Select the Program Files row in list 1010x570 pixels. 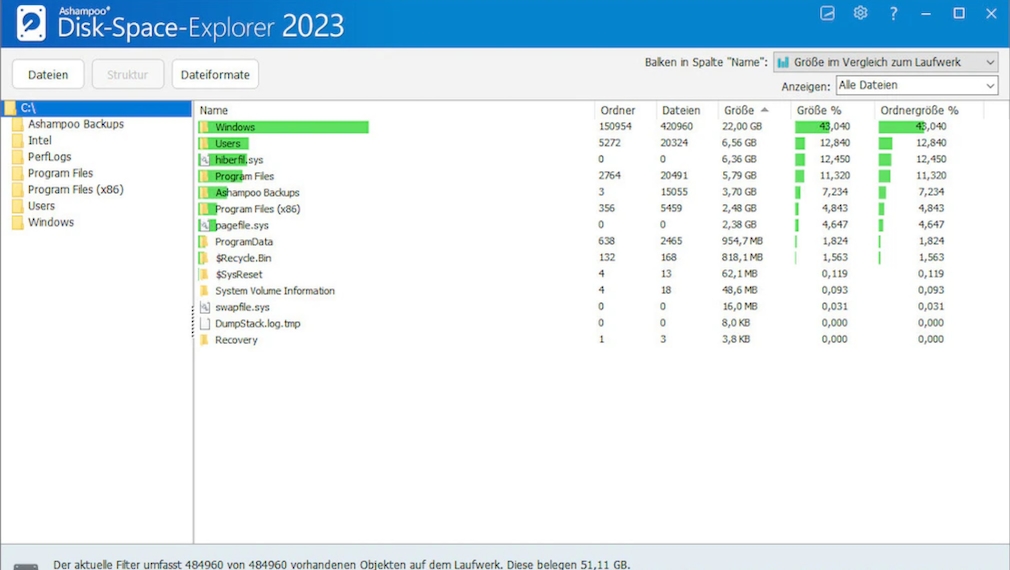pyautogui.click(x=589, y=176)
